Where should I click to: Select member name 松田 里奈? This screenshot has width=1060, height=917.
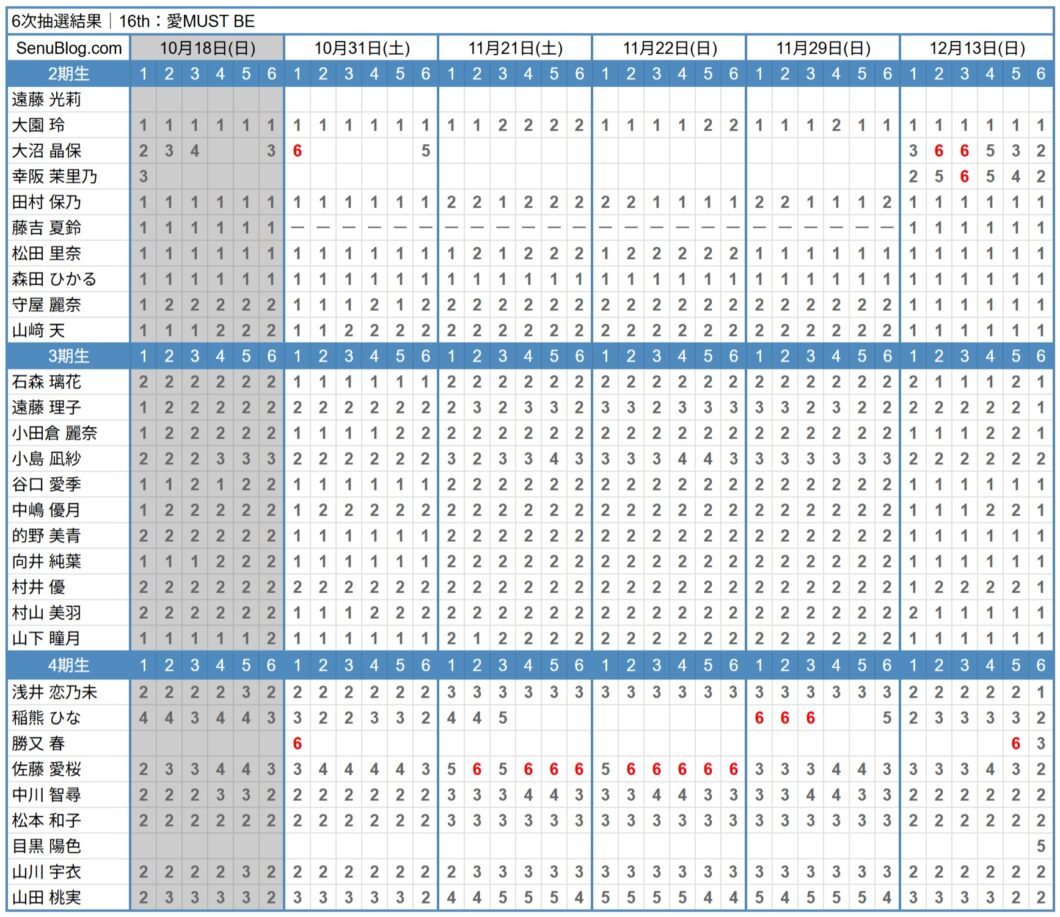coord(47,254)
